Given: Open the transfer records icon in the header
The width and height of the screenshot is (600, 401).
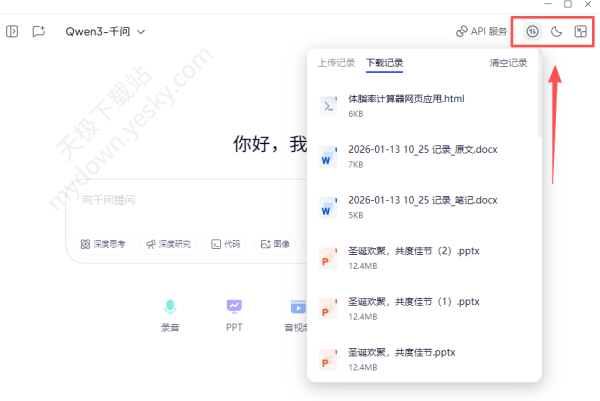Looking at the screenshot, I should (533, 31).
